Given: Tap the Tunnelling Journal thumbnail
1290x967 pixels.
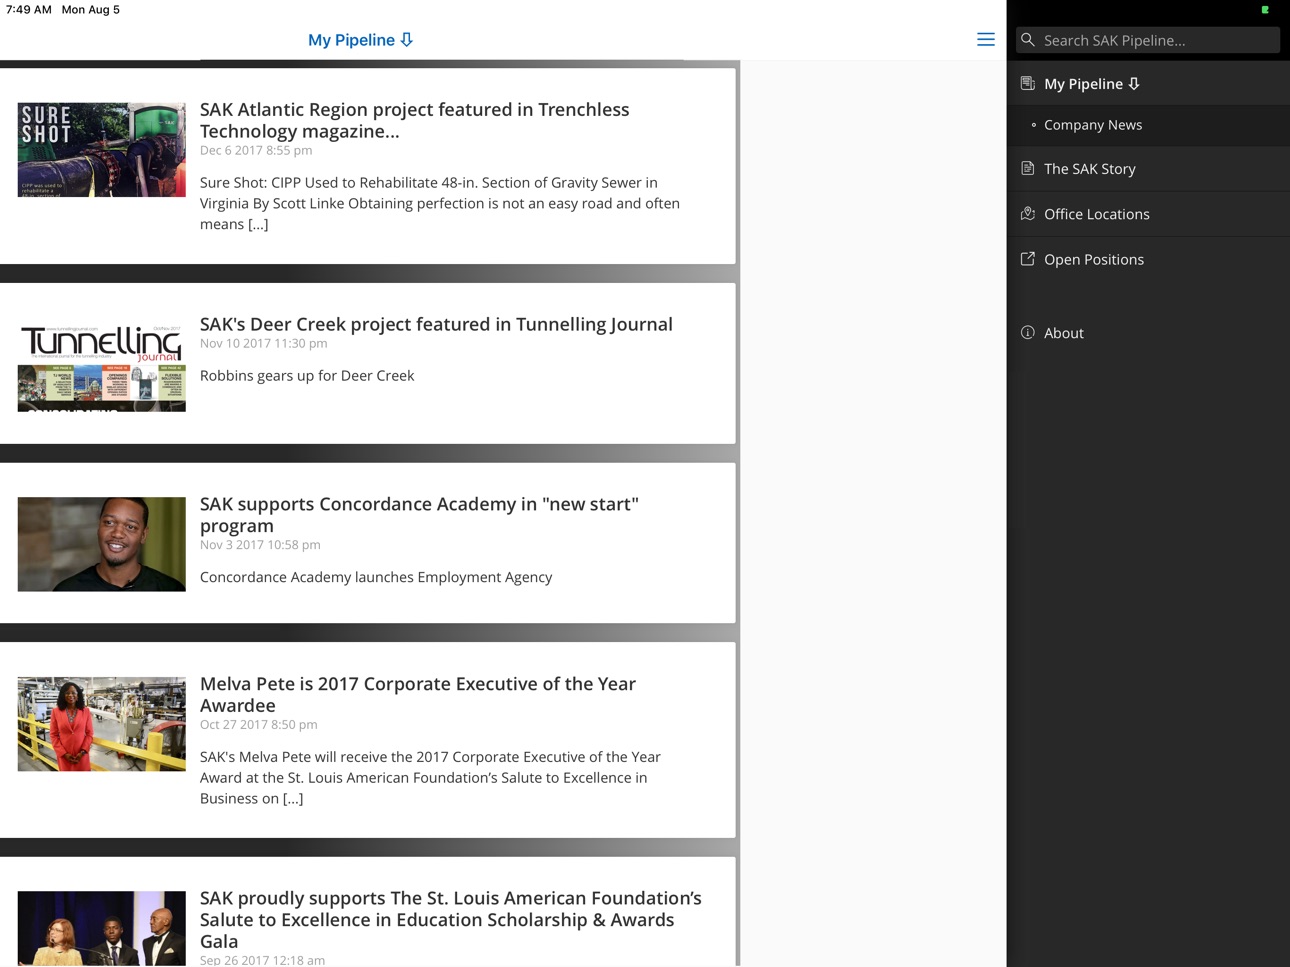Looking at the screenshot, I should [101, 364].
